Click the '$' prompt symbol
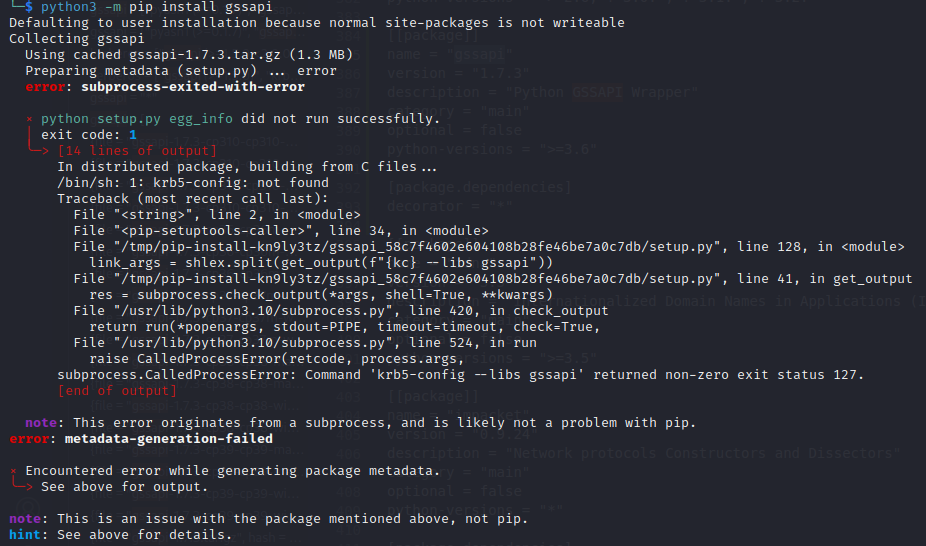Image resolution: width=926 pixels, height=546 pixels. (28, 7)
